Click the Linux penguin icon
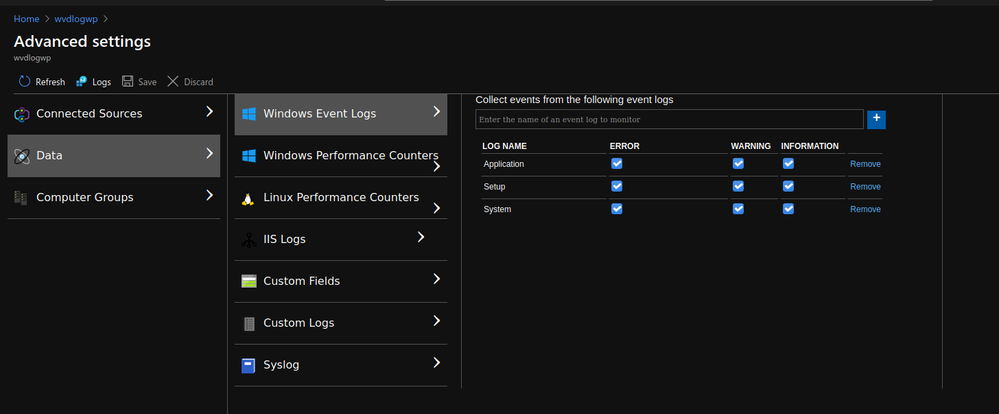The image size is (999, 414). [248, 198]
